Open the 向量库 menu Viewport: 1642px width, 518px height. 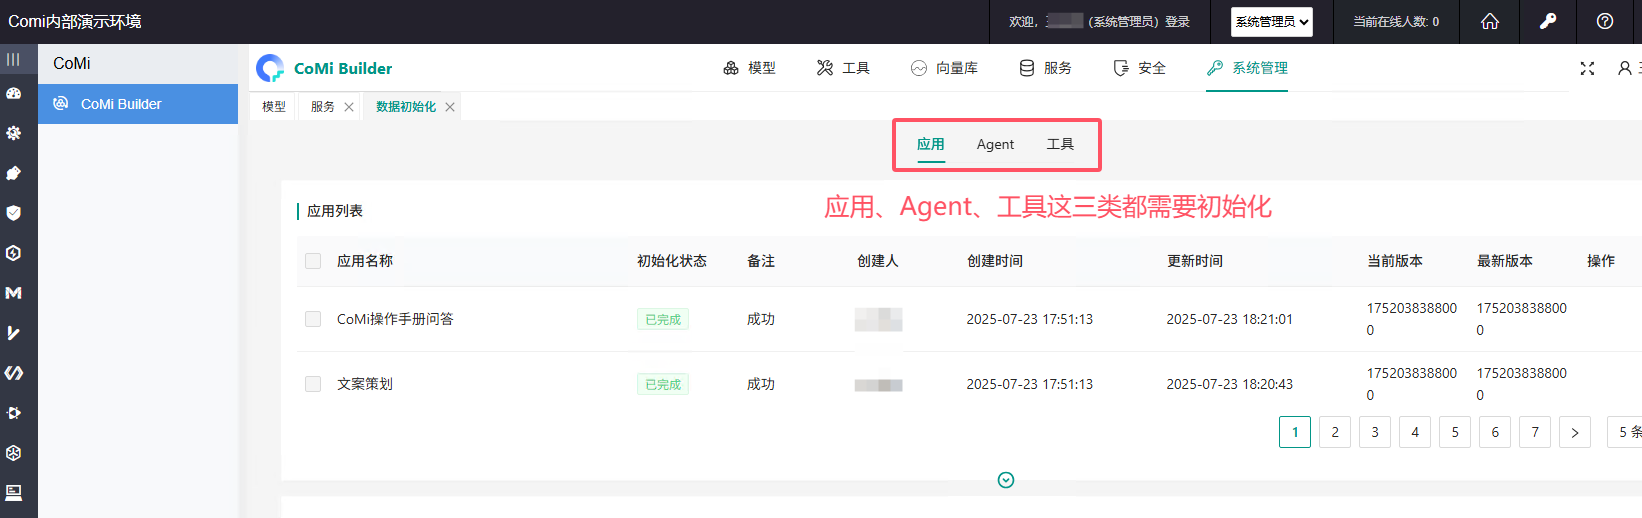[x=944, y=68]
